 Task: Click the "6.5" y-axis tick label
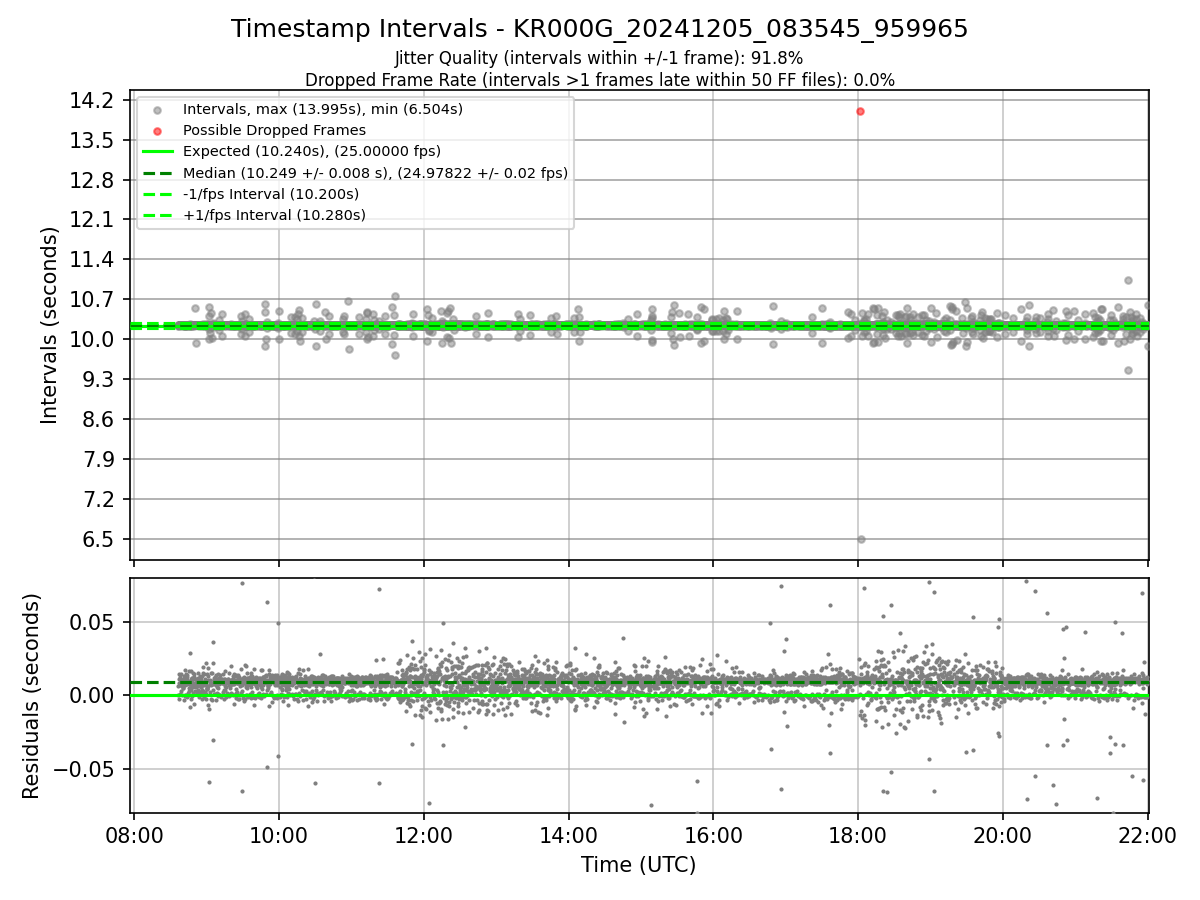tap(100, 540)
